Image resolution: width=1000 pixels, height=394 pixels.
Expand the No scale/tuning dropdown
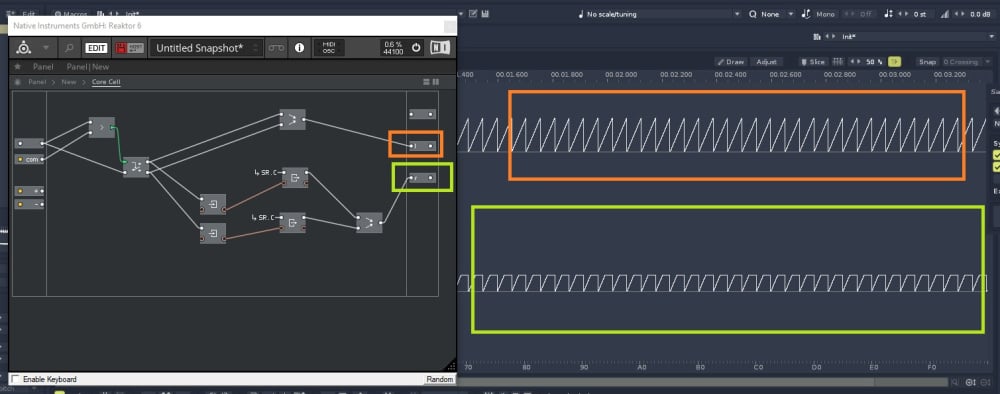pyautogui.click(x=660, y=14)
